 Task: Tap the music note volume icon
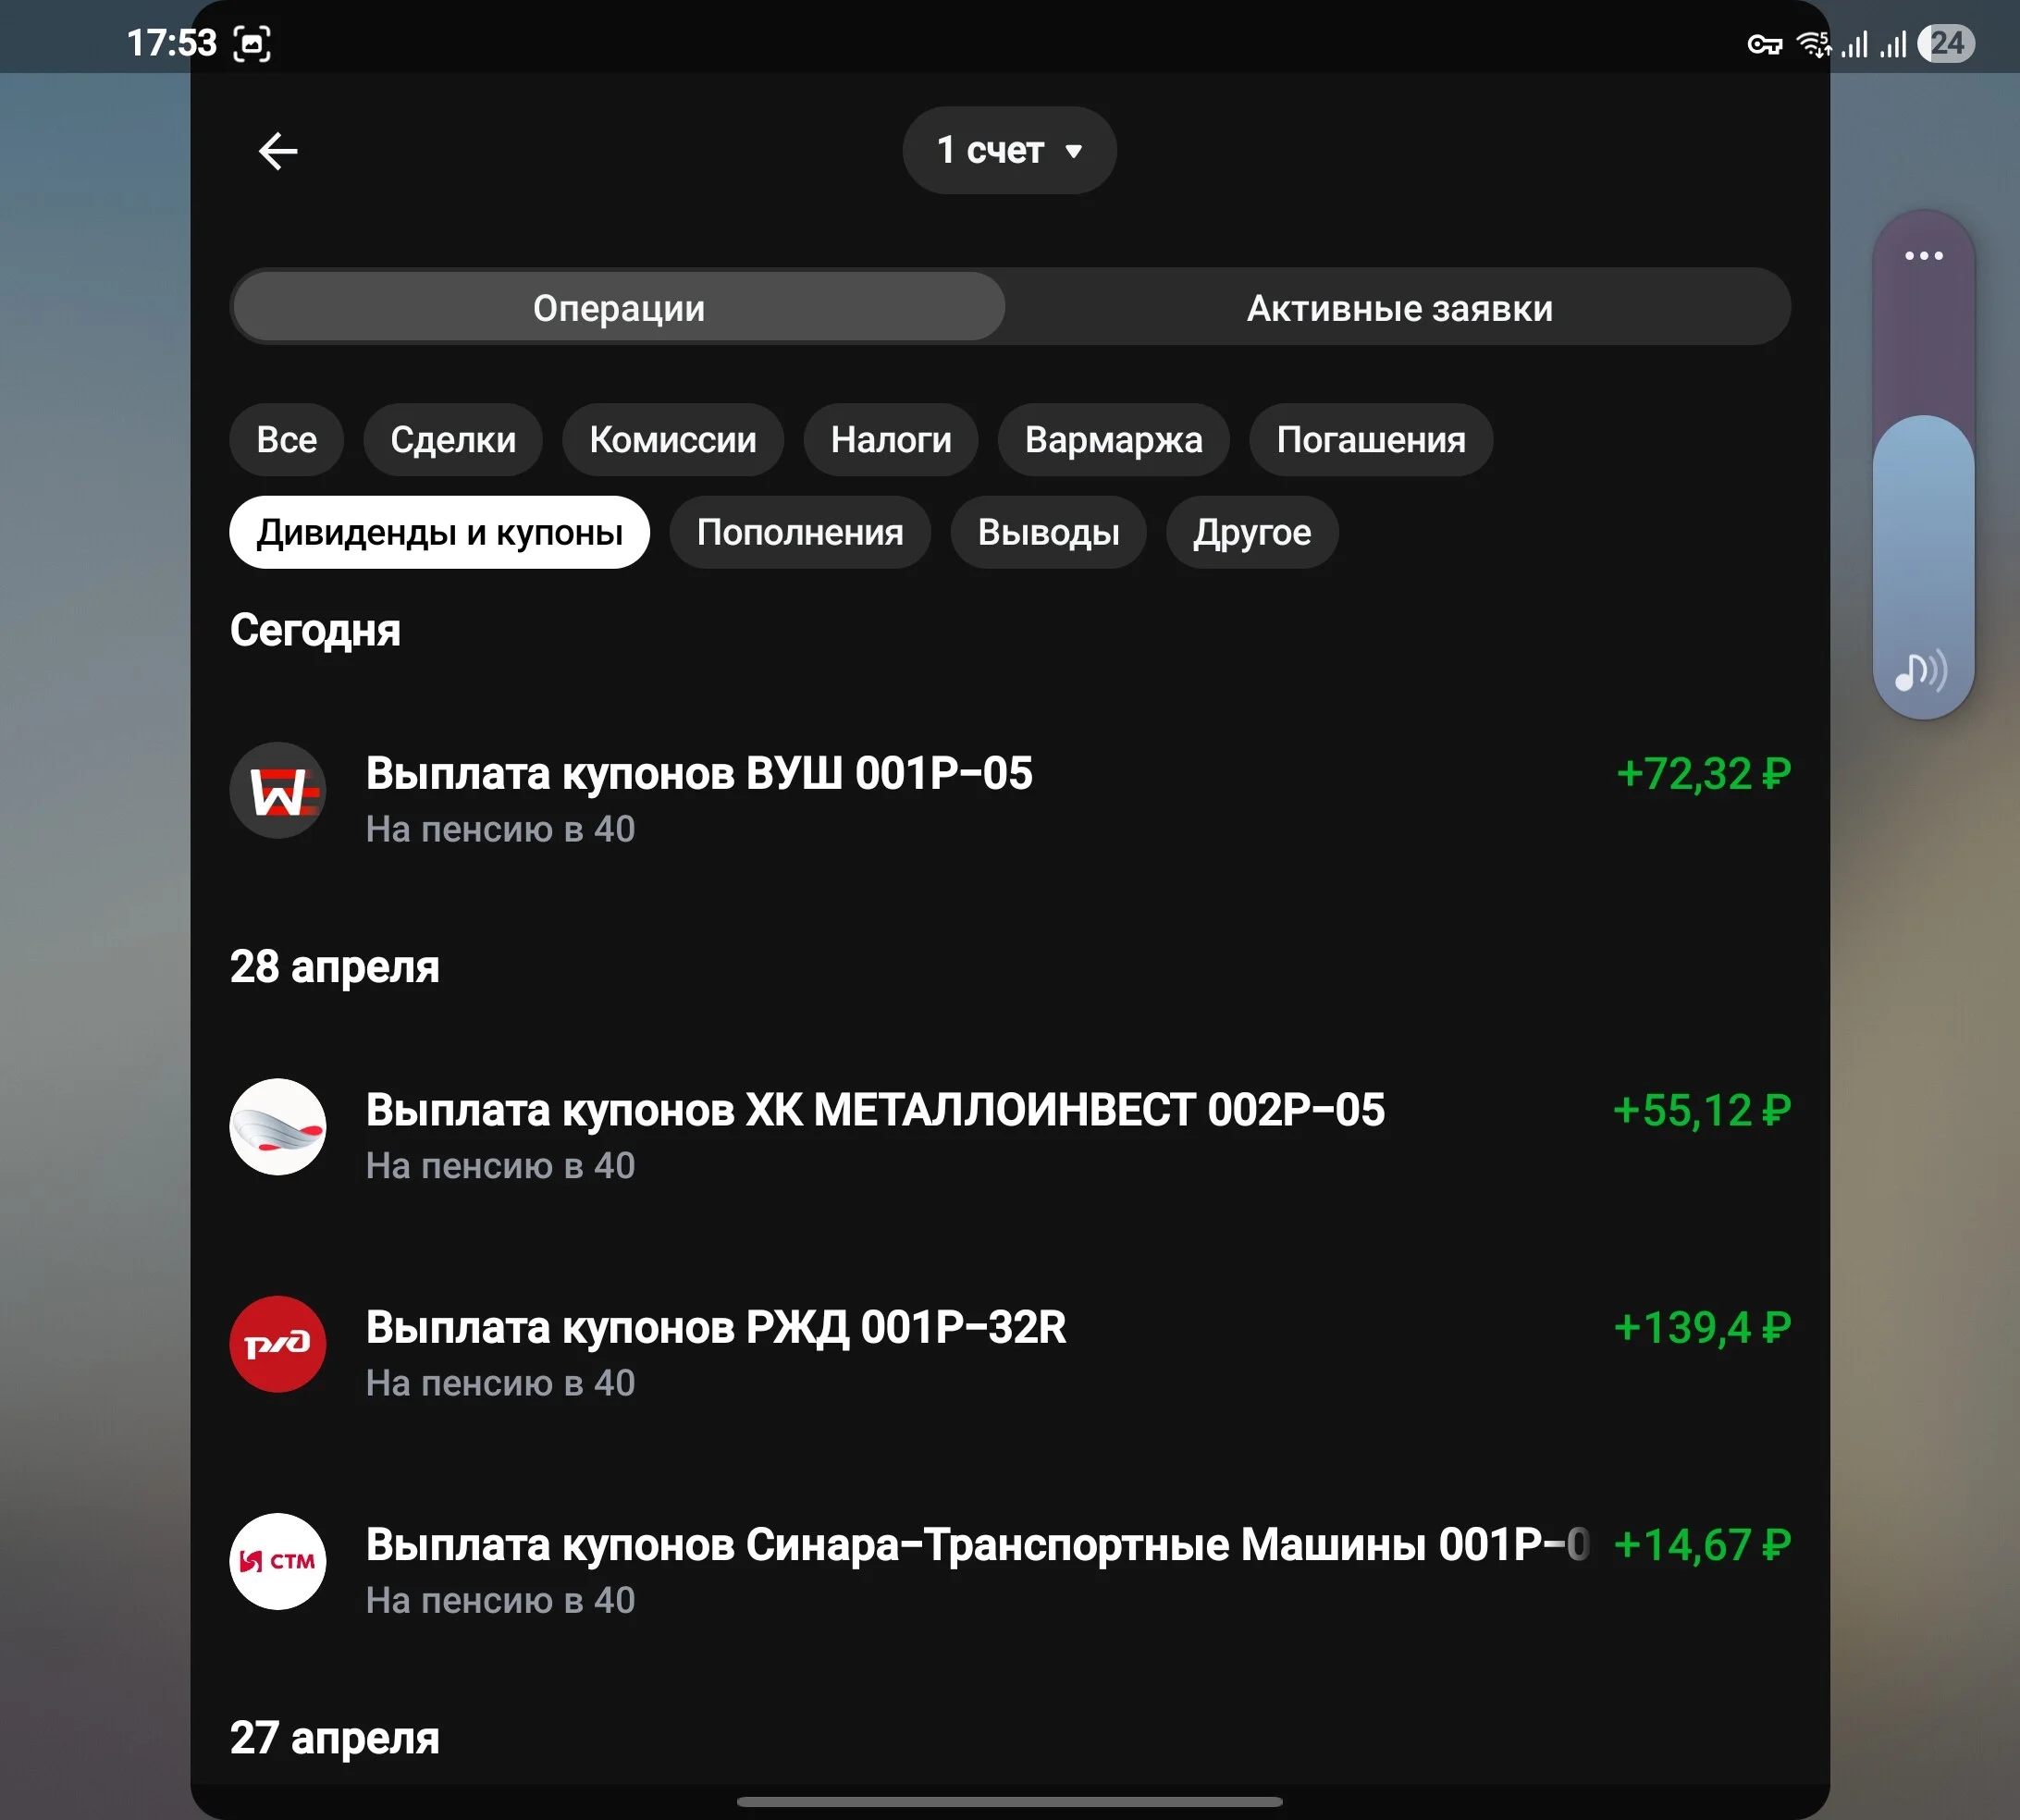[x=1921, y=671]
